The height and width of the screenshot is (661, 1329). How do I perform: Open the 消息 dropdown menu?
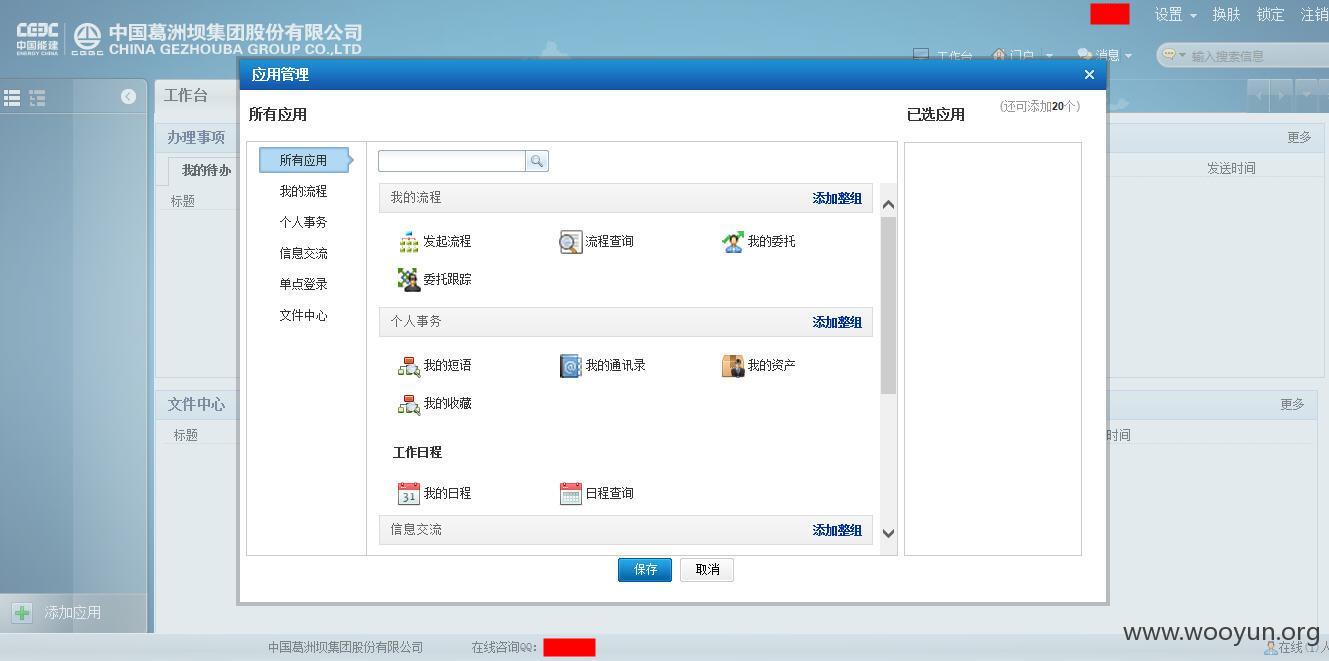(x=1105, y=56)
